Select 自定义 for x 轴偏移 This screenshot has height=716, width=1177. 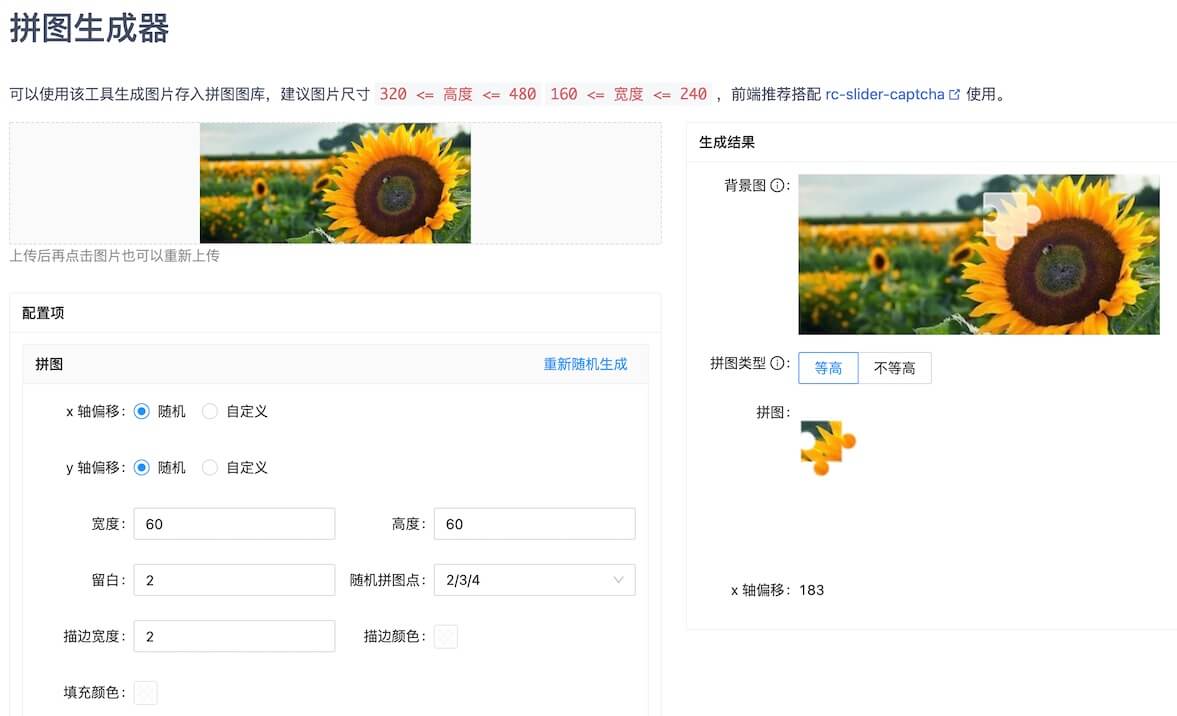coord(210,411)
